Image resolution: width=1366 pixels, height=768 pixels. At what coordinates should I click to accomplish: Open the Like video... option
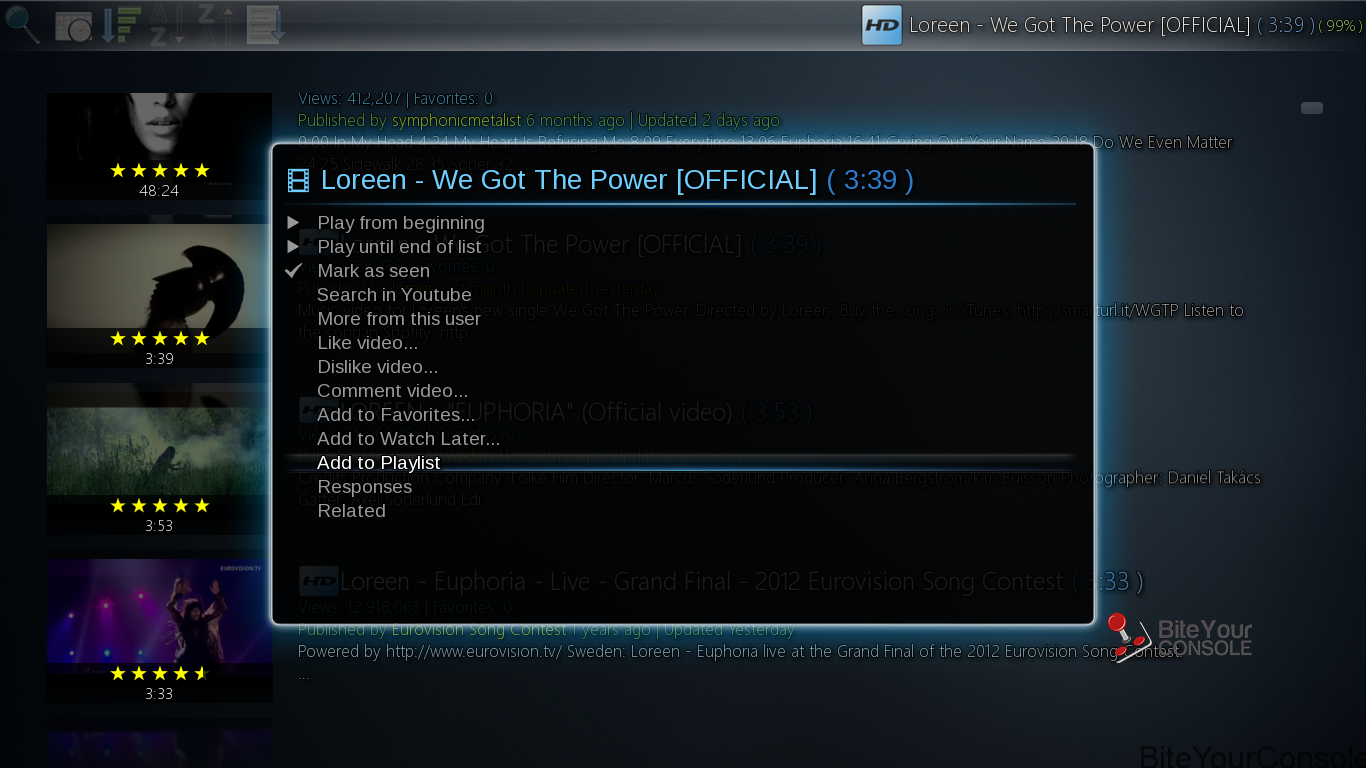click(367, 343)
